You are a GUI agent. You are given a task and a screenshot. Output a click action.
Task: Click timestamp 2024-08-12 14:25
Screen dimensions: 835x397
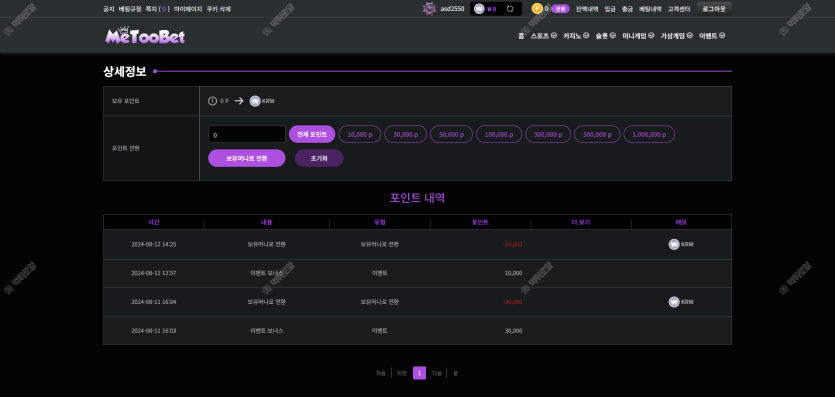point(154,244)
